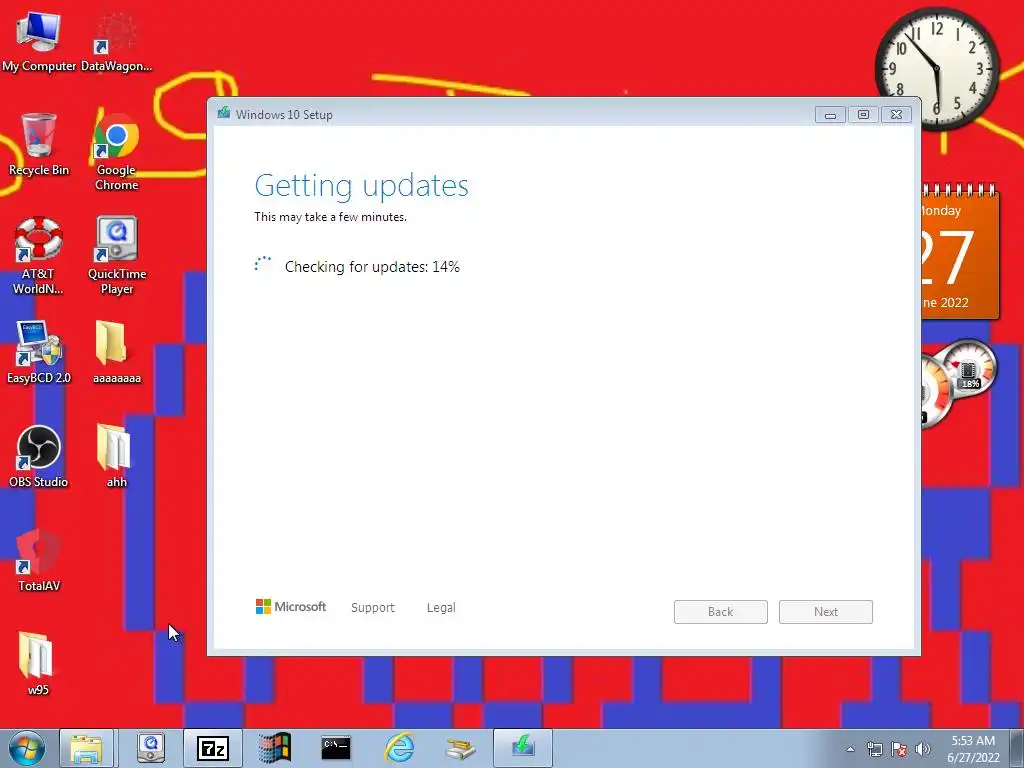Launch Internet Explorer from taskbar
This screenshot has height=768, width=1024.
tap(399, 748)
